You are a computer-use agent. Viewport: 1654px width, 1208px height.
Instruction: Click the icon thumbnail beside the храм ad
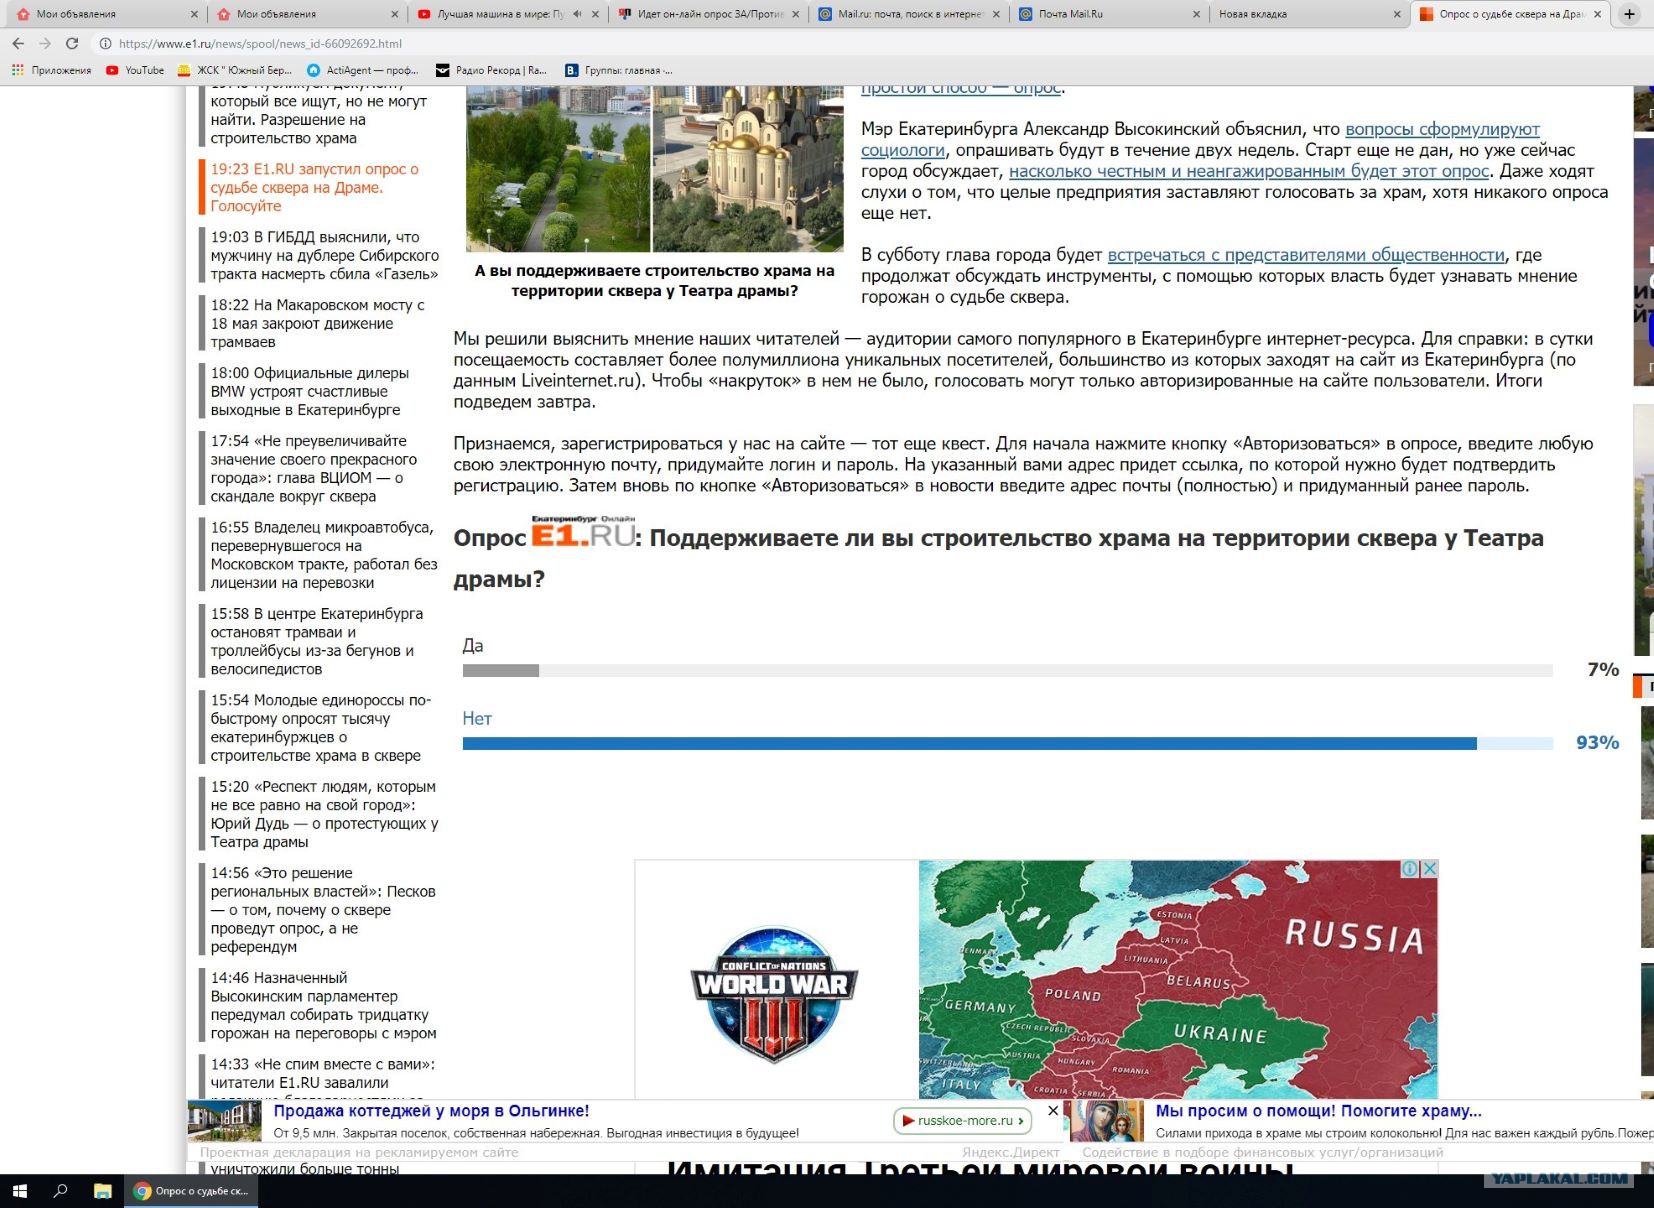point(1107,1121)
